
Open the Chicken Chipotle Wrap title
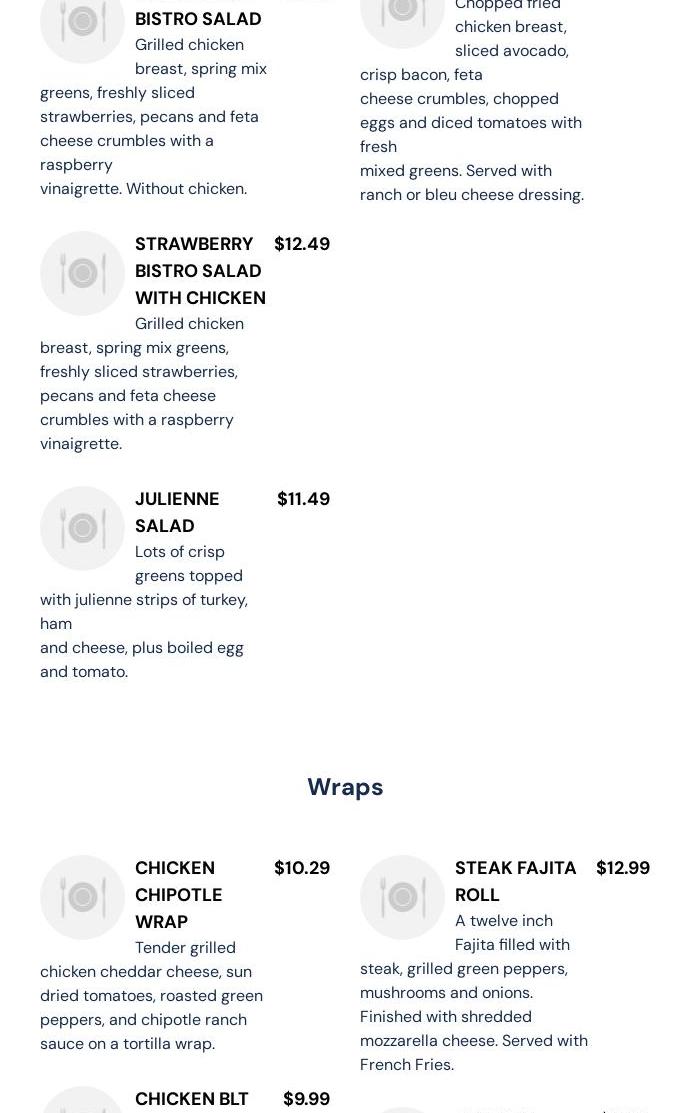[178, 894]
